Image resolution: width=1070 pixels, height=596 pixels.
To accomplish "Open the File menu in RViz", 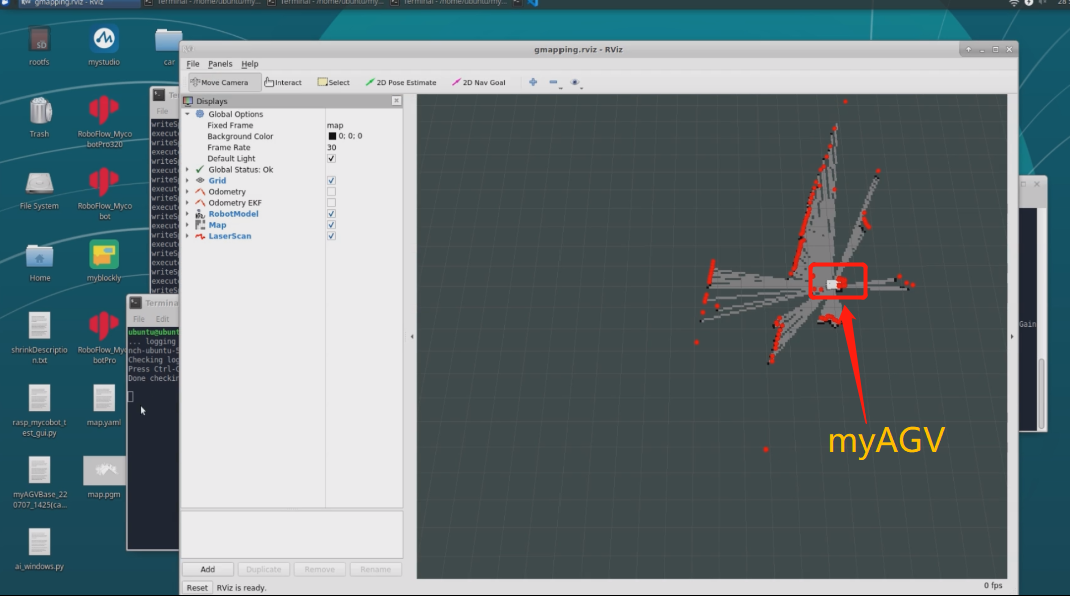I will (192, 63).
